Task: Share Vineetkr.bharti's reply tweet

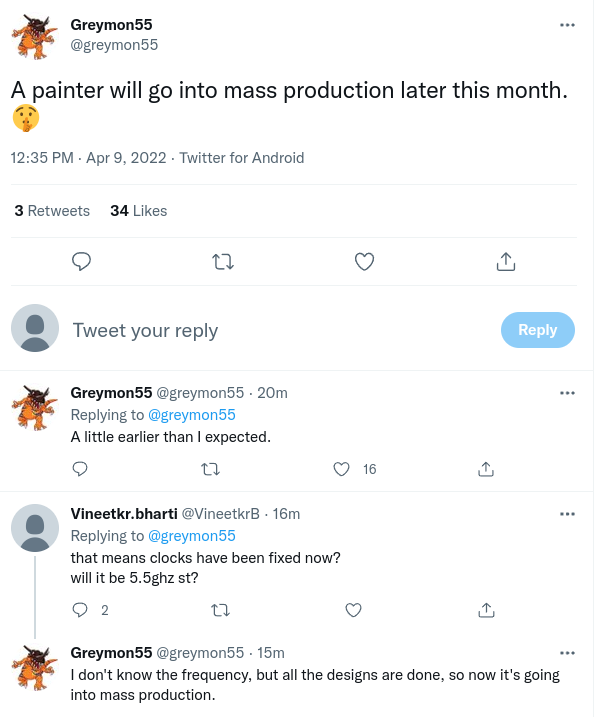Action: click(x=486, y=609)
